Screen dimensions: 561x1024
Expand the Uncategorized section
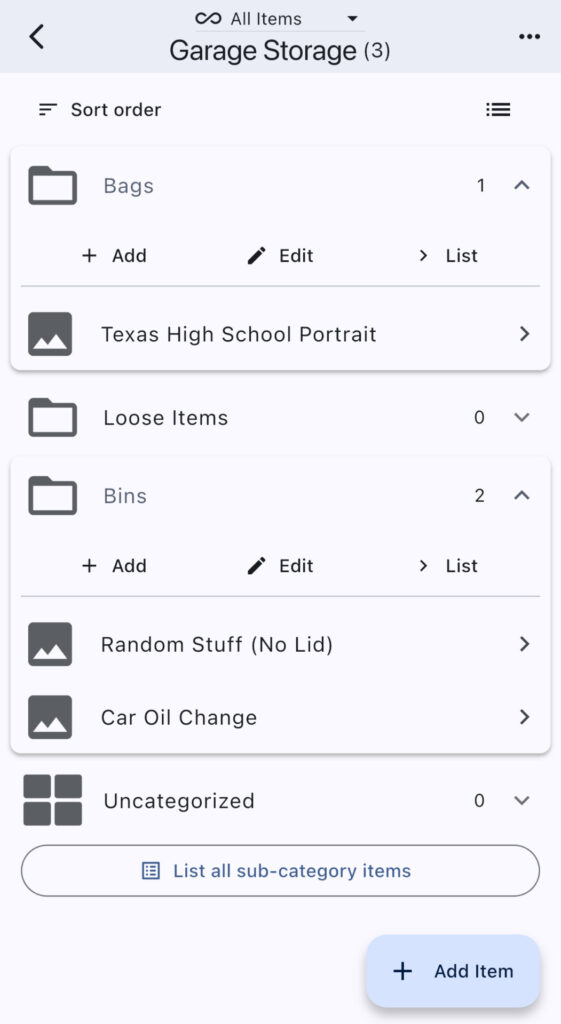tap(521, 800)
